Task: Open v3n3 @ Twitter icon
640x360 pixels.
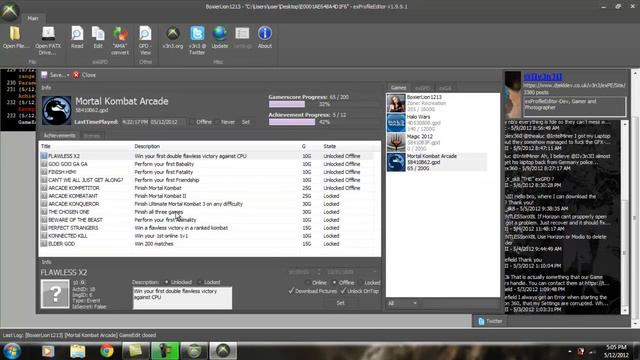Action: point(197,33)
